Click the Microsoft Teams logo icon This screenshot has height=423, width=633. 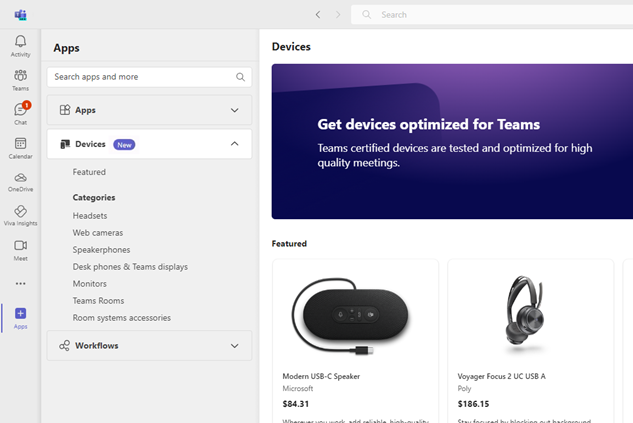[21, 15]
